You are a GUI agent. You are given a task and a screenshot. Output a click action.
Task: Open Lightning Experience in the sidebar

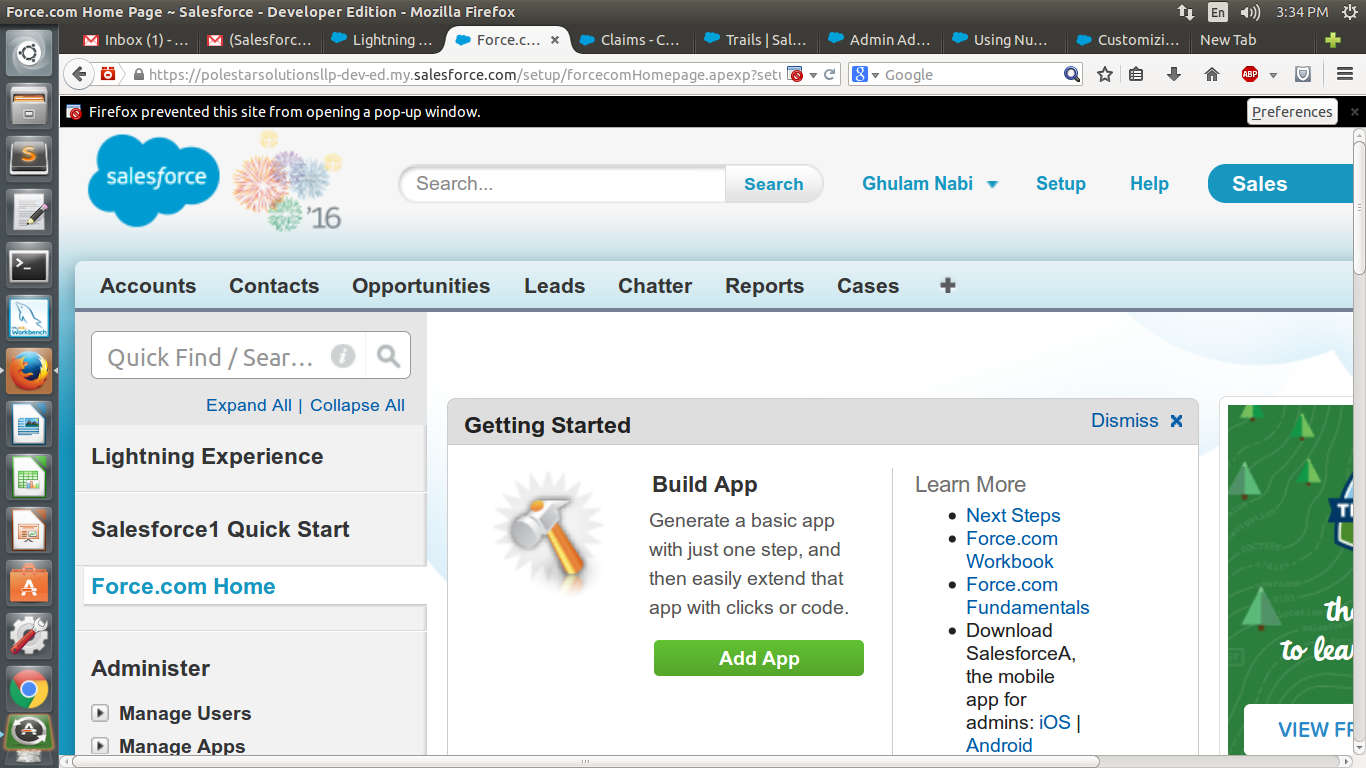[207, 457]
